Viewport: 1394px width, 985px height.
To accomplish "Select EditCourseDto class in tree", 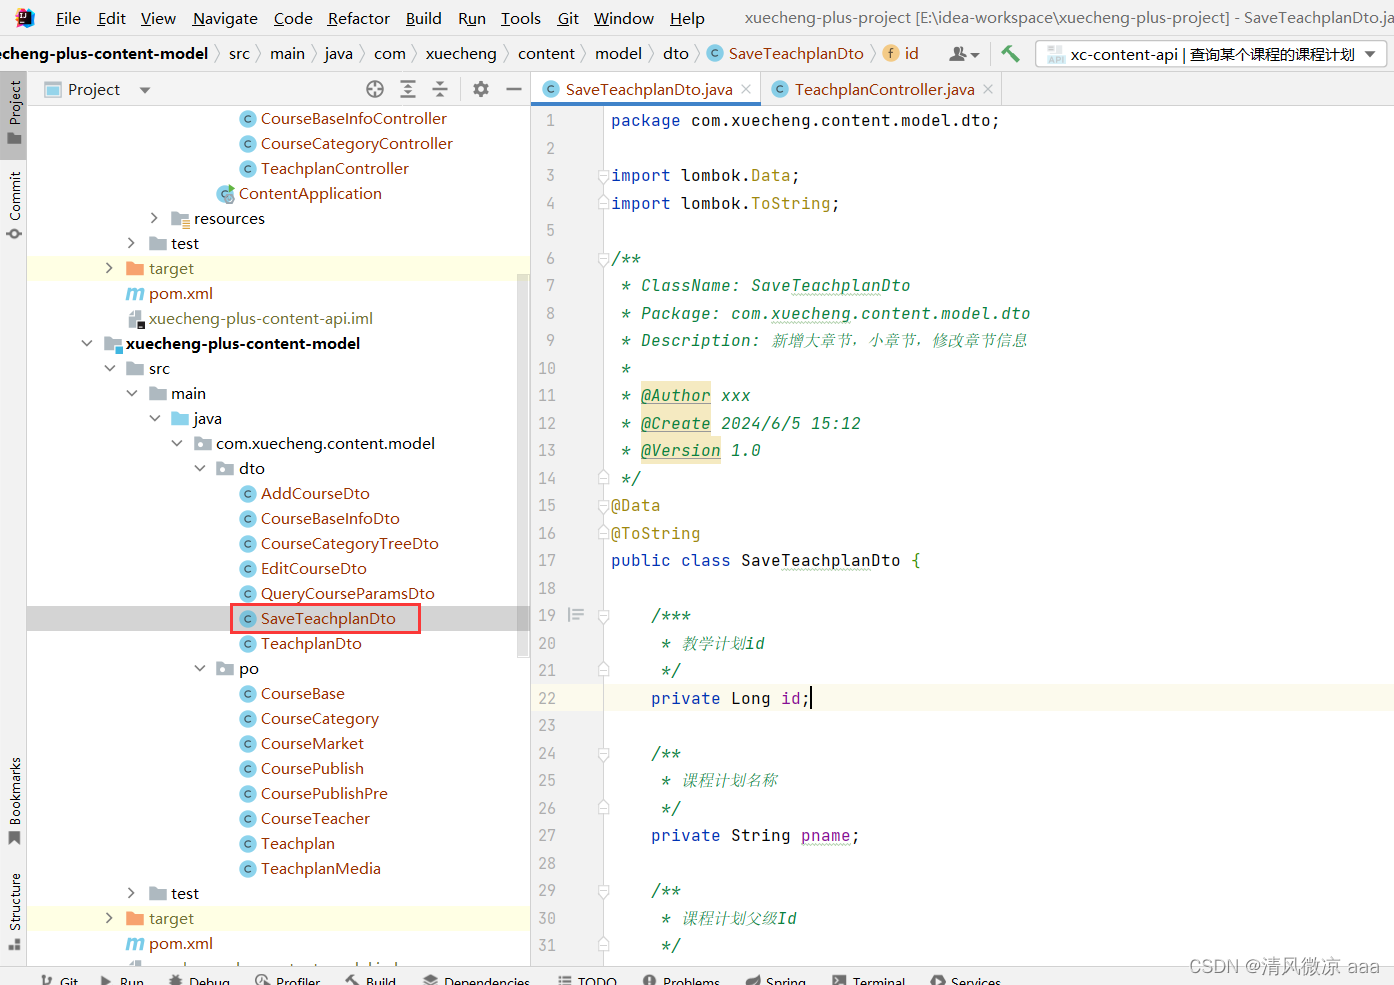I will pyautogui.click(x=313, y=568).
